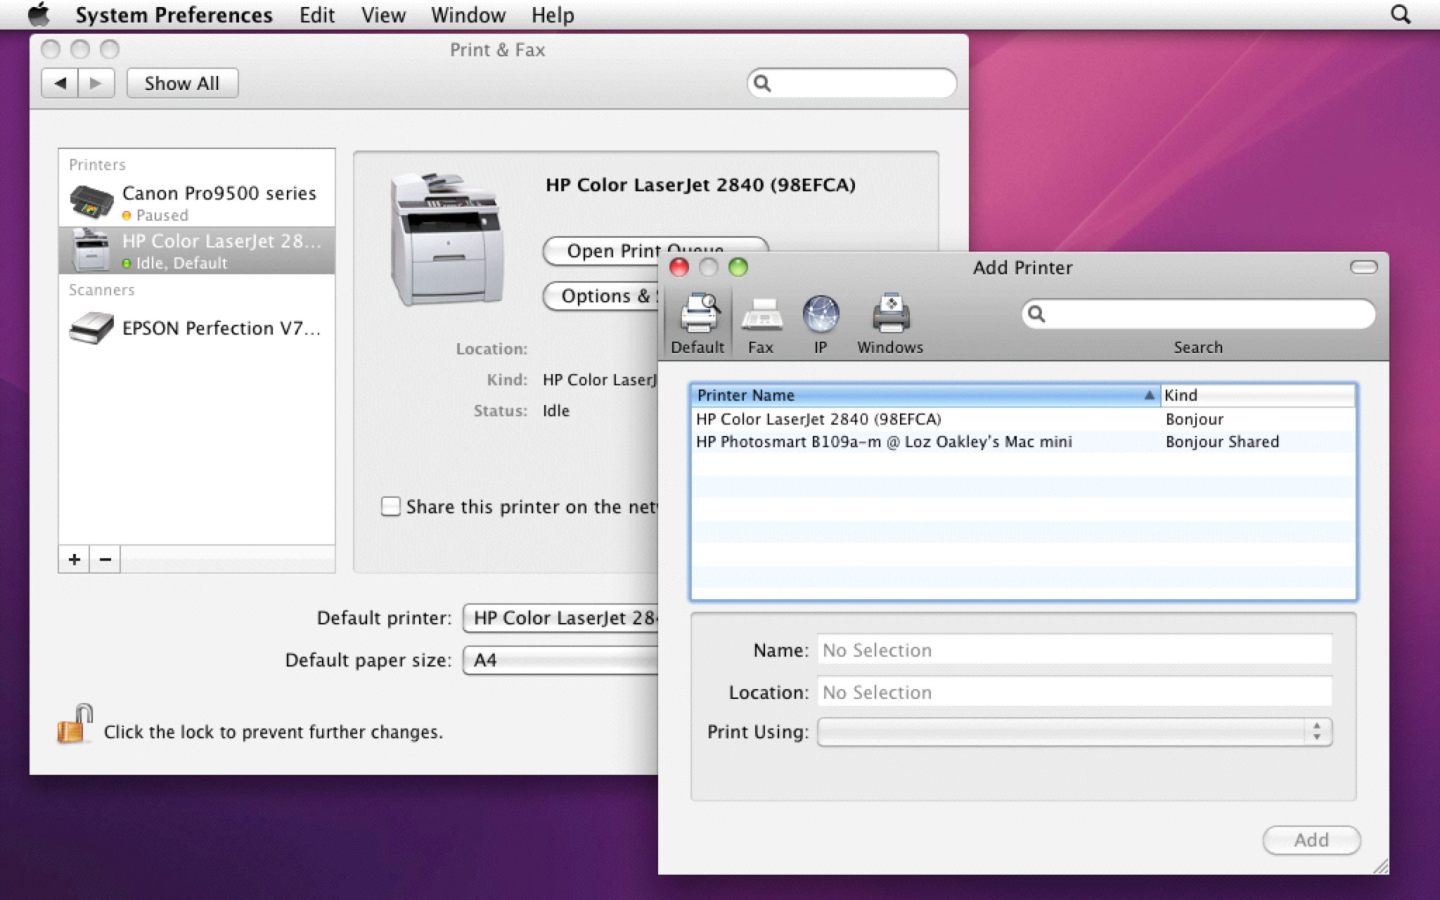The image size is (1440, 900).
Task: Click the Add Printer search field
Action: click(1198, 314)
